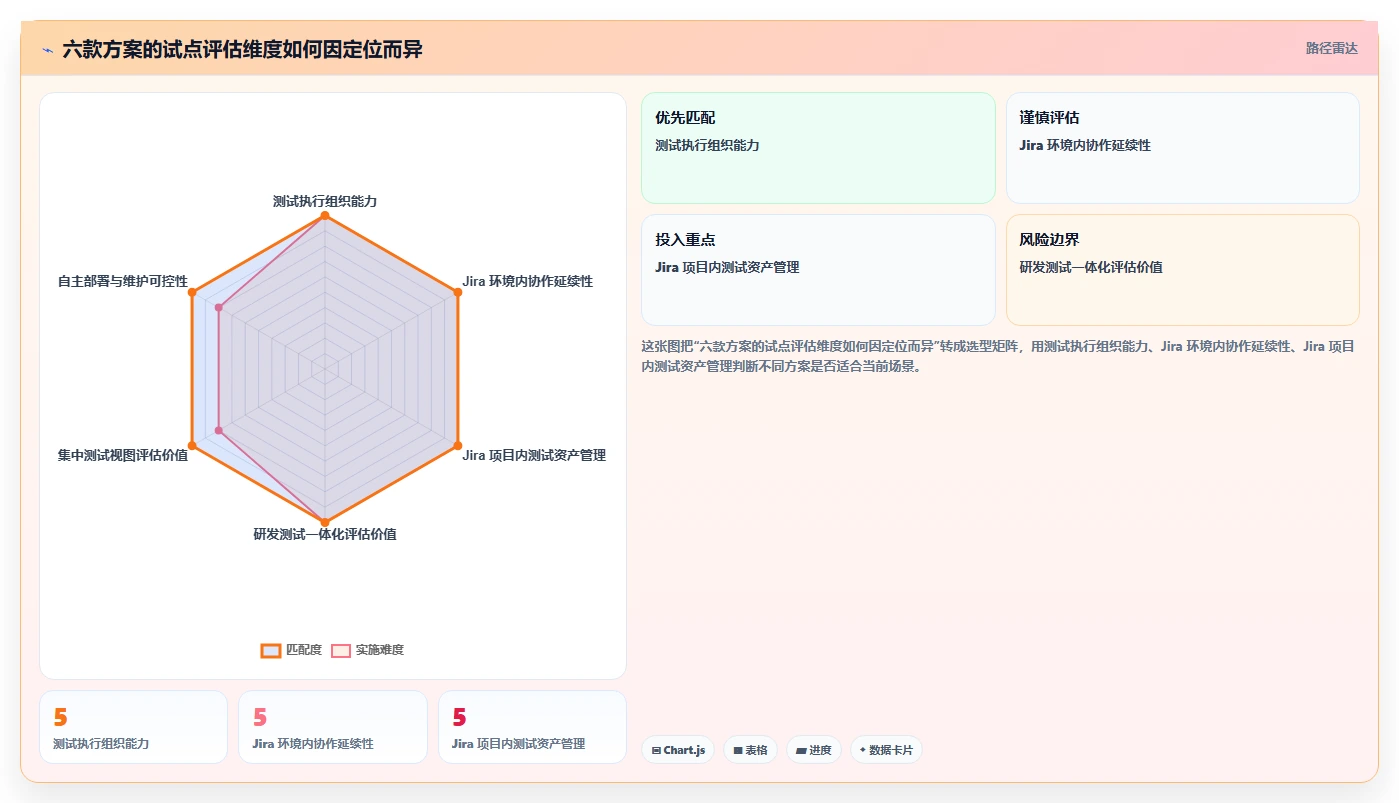The height and width of the screenshot is (803, 1399).
Task: Select the 进度 tag chip
Action: pyautogui.click(x=814, y=750)
